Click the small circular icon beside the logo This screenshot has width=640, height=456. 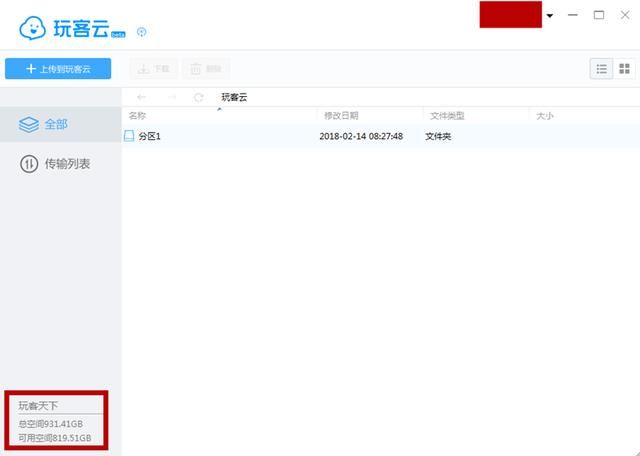[x=141, y=32]
